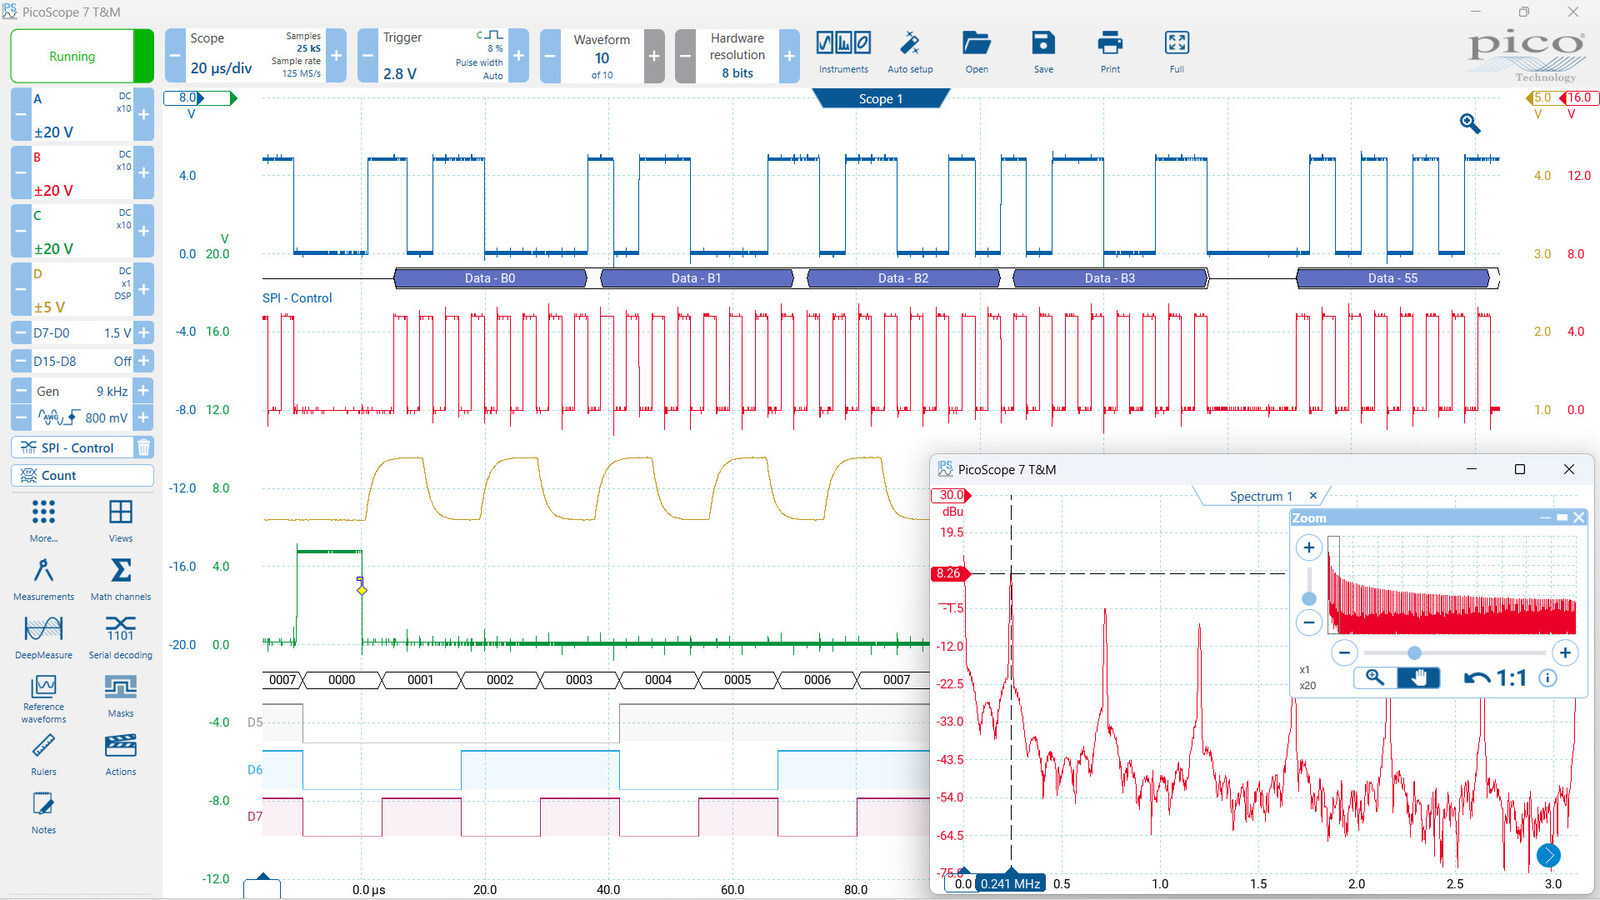Image resolution: width=1600 pixels, height=900 pixels.
Task: Click the yellow trigger marker diamond
Action: click(362, 590)
